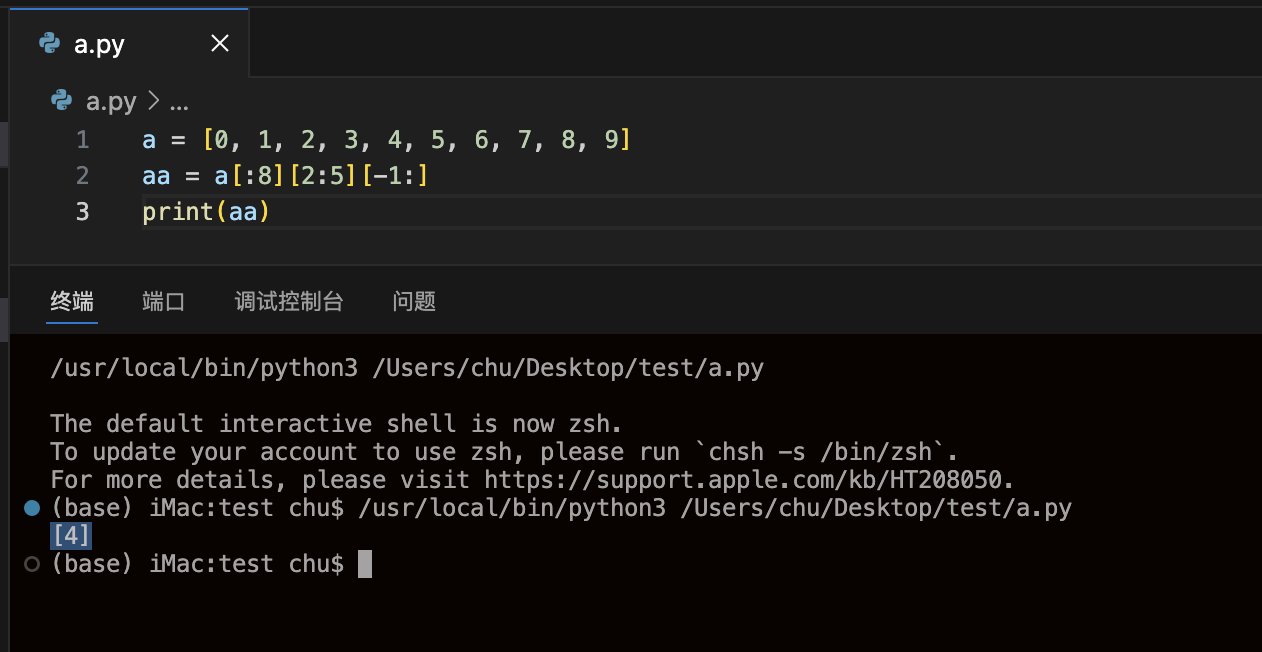The image size is (1262, 652).
Task: Open the breadcrumb ellipsis symbol dropdown
Action: [179, 101]
